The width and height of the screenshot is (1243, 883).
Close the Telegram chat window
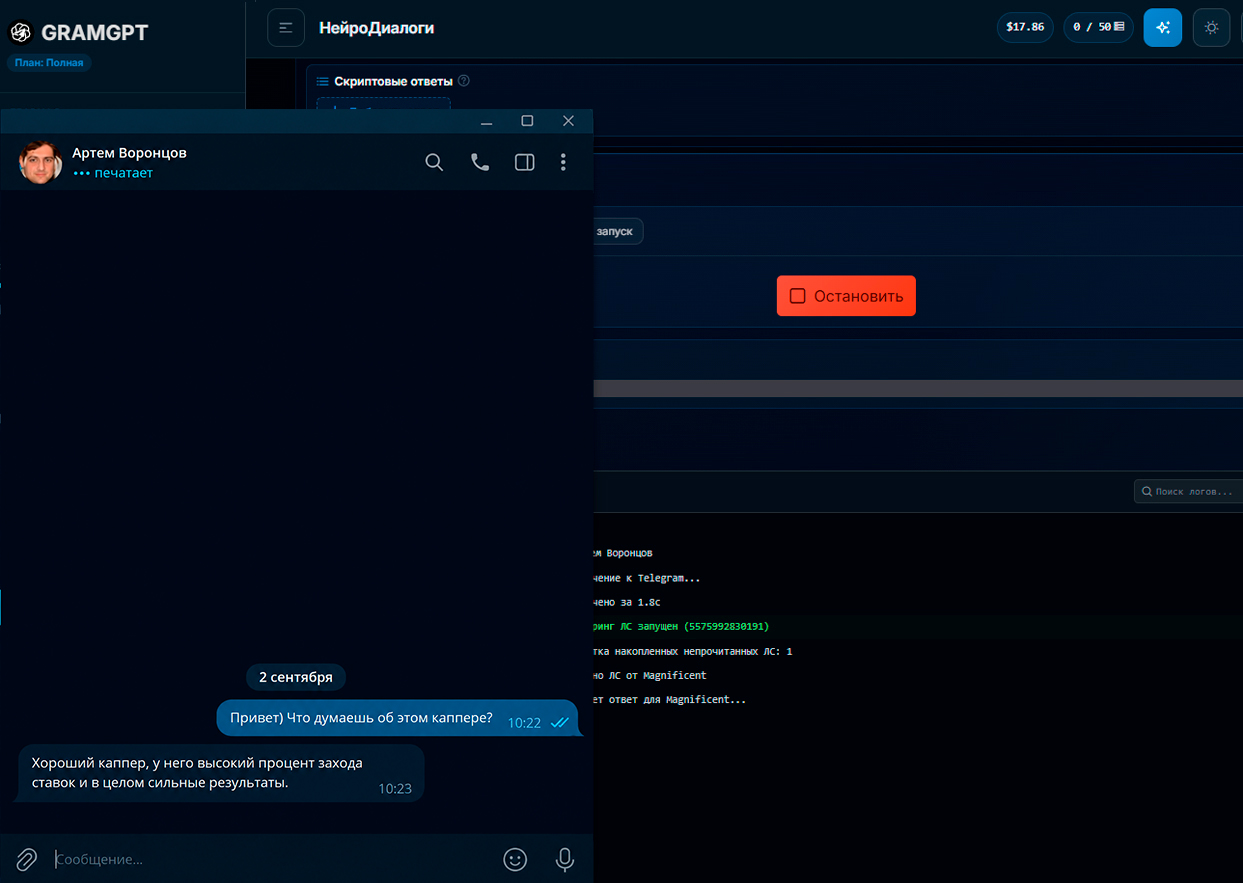point(568,121)
